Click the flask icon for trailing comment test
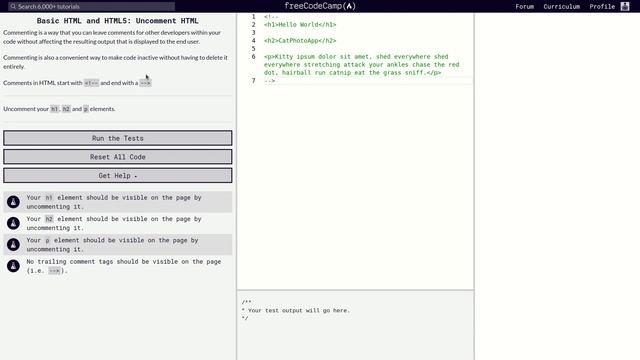 tap(13, 266)
